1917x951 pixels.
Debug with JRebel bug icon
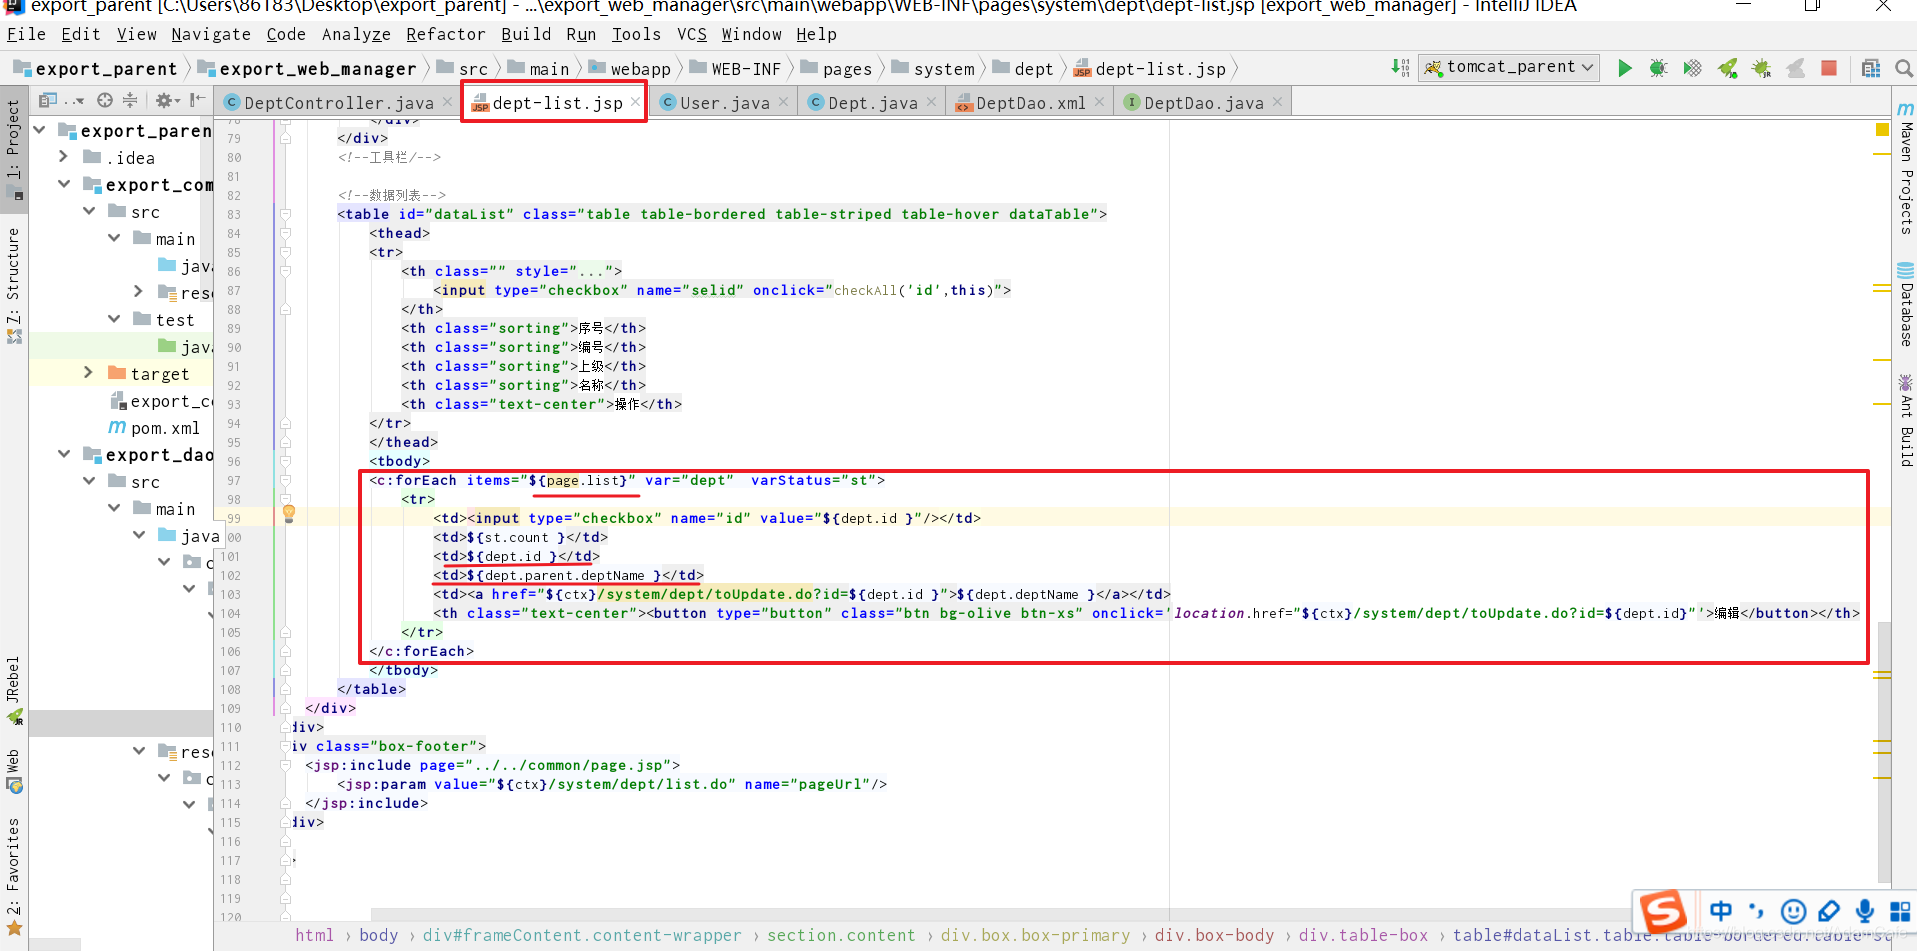pos(1761,68)
